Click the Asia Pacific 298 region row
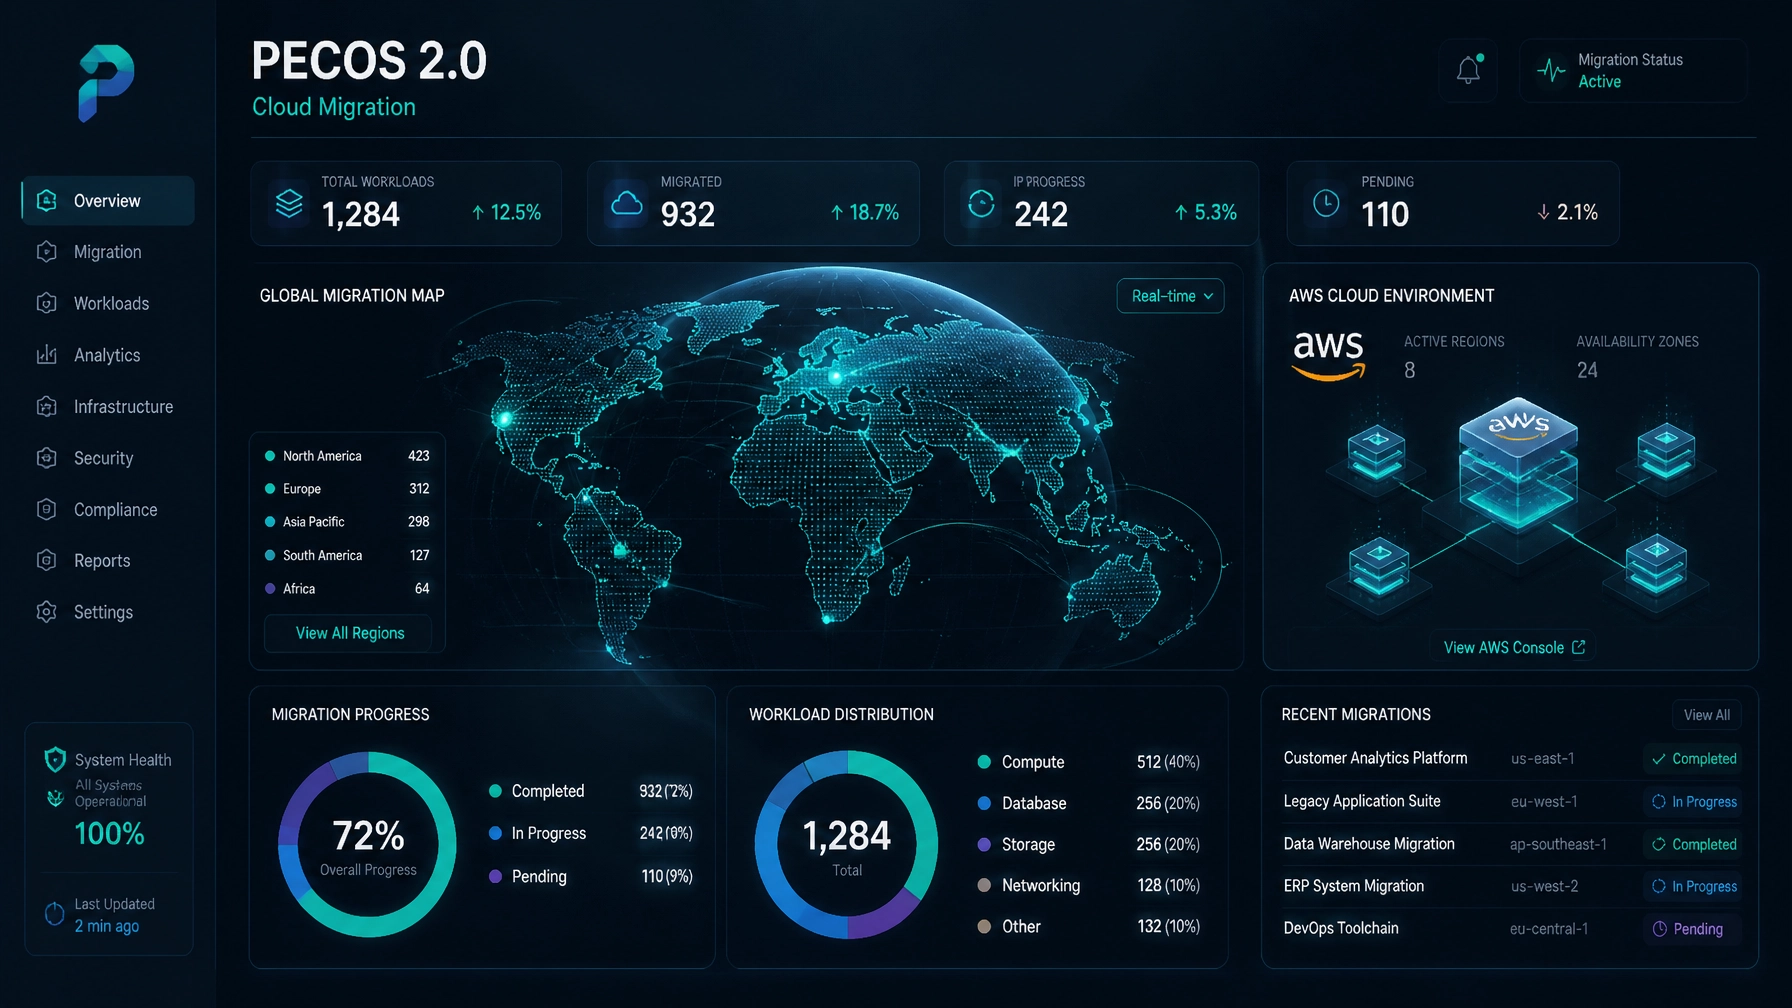1792x1008 pixels. point(347,522)
